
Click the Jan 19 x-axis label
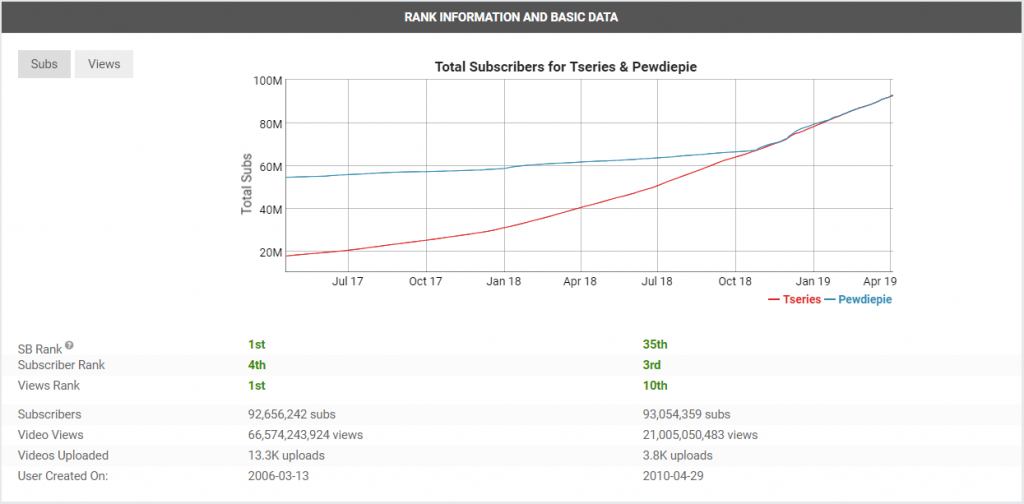813,281
